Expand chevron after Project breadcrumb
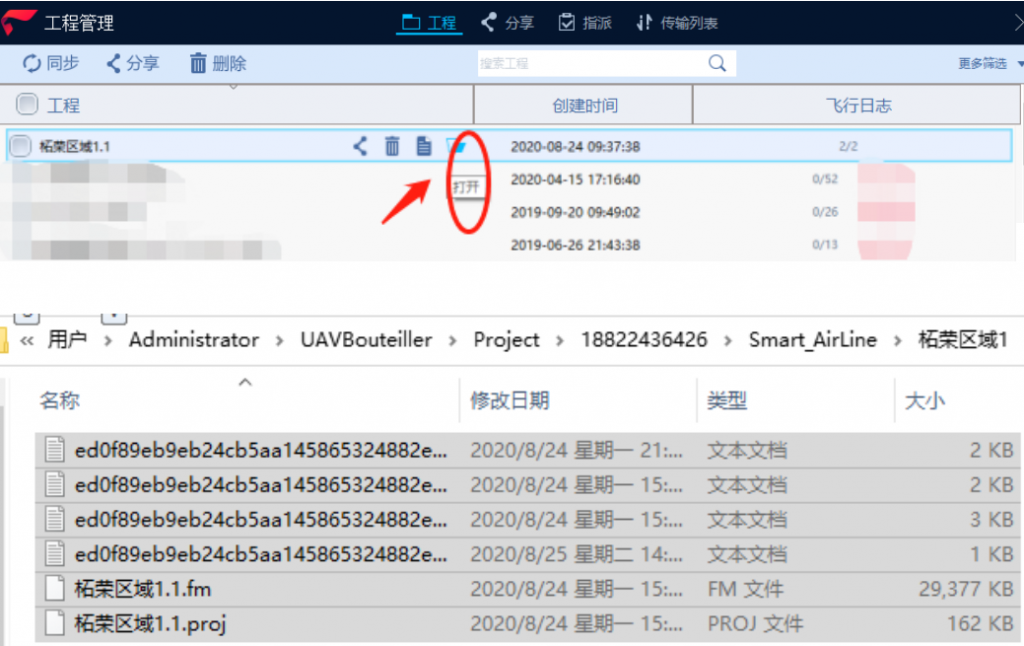Screen dimensions: 1024x646 tap(560, 340)
